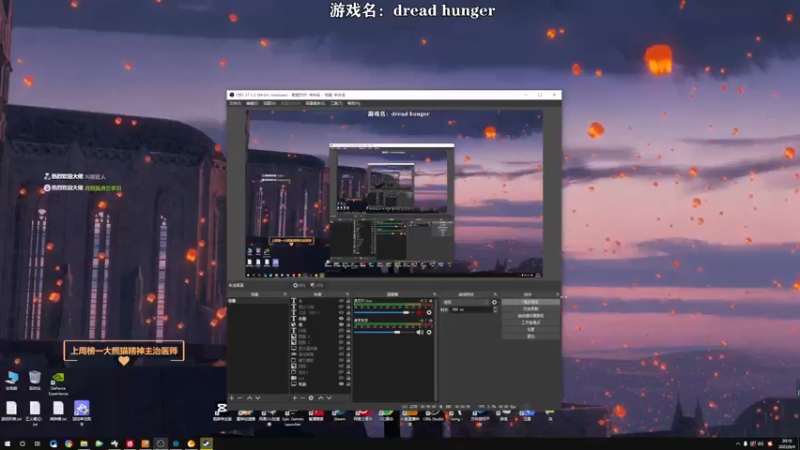Image resolution: width=800 pixels, height=450 pixels.
Task: Toggle lock of the topmost source
Action: tap(348, 301)
